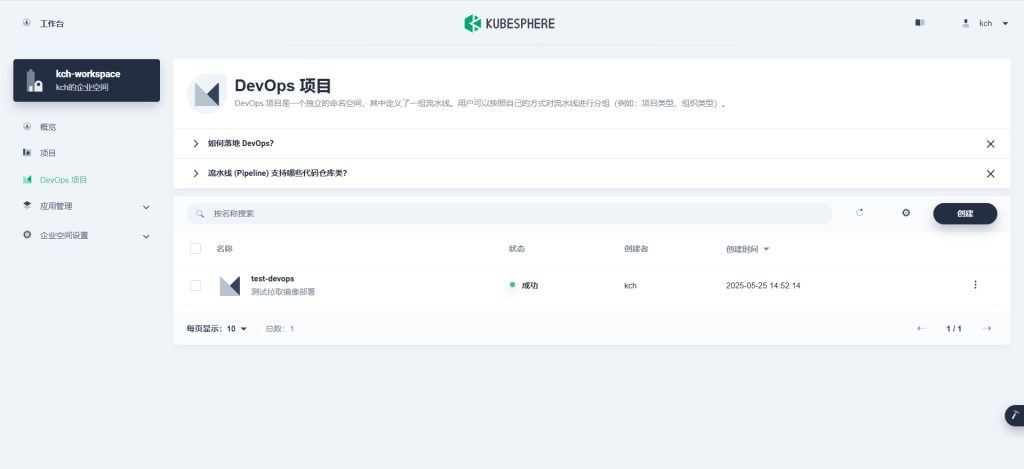Sort by the 创建时间 column arrow
This screenshot has width=1024, height=469.
click(766, 250)
